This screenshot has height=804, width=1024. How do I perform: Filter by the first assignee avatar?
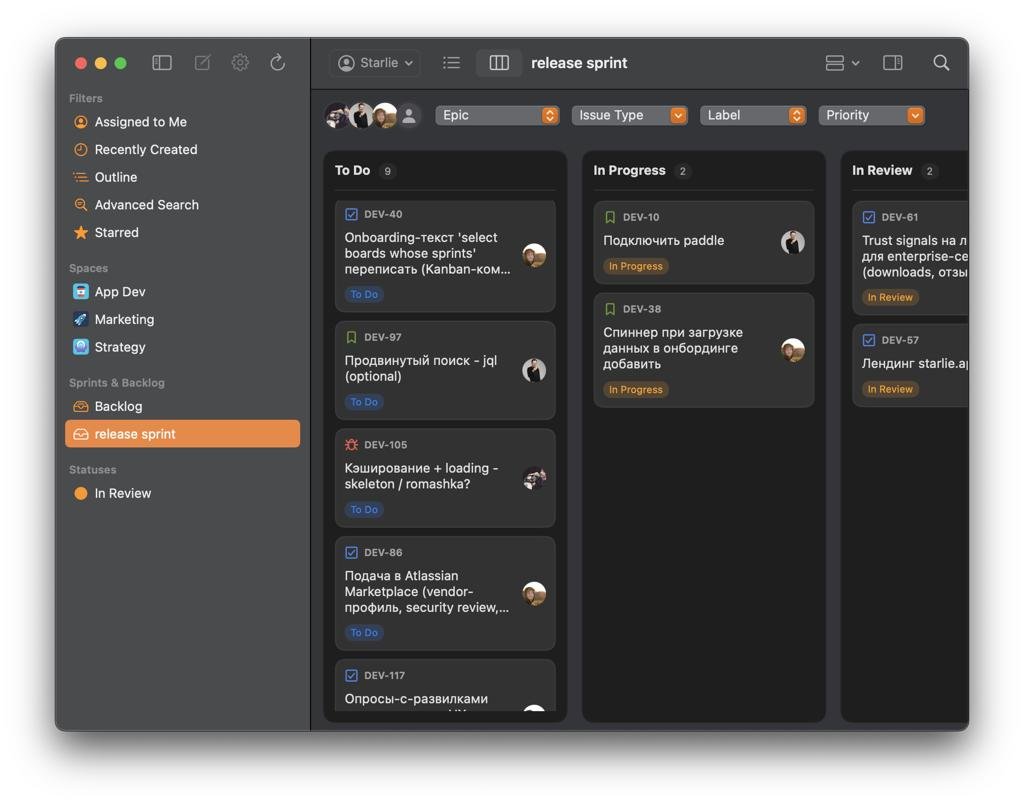click(x=337, y=116)
